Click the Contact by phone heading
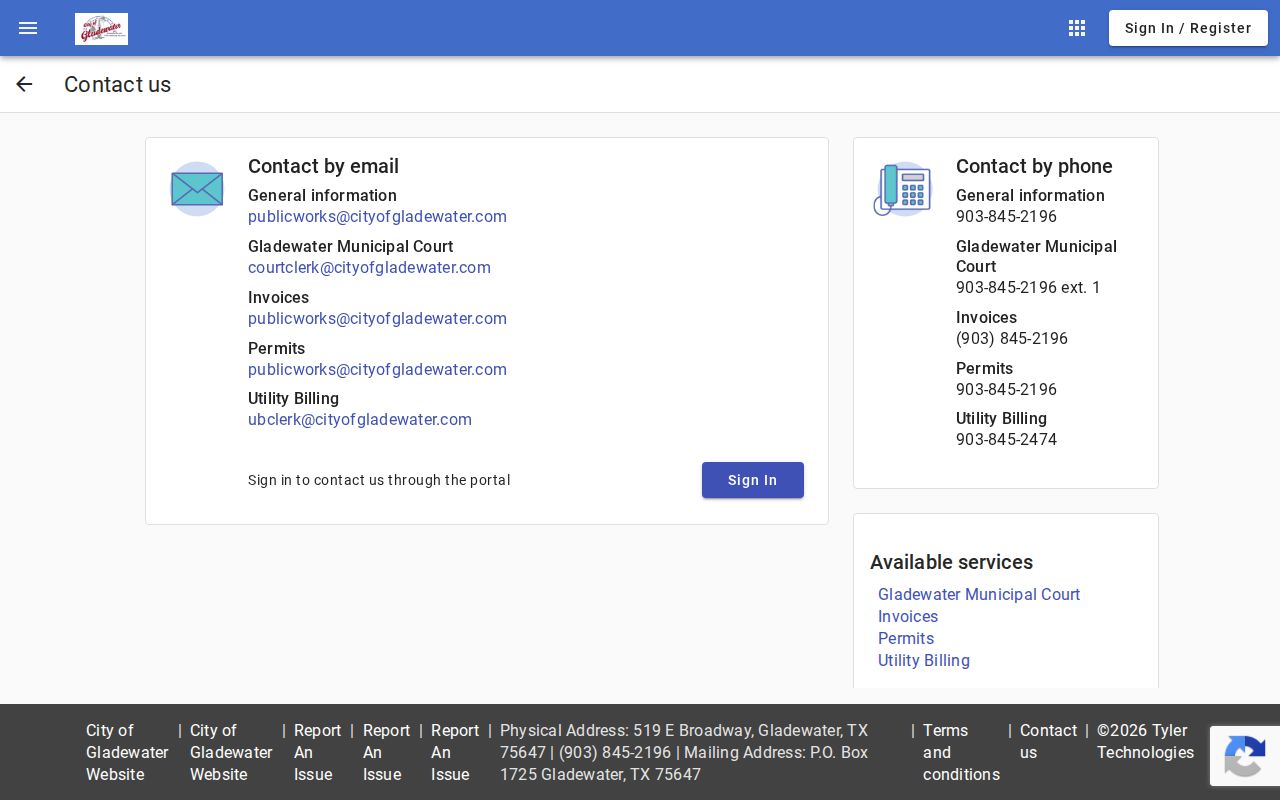This screenshot has width=1280, height=800. click(1034, 166)
